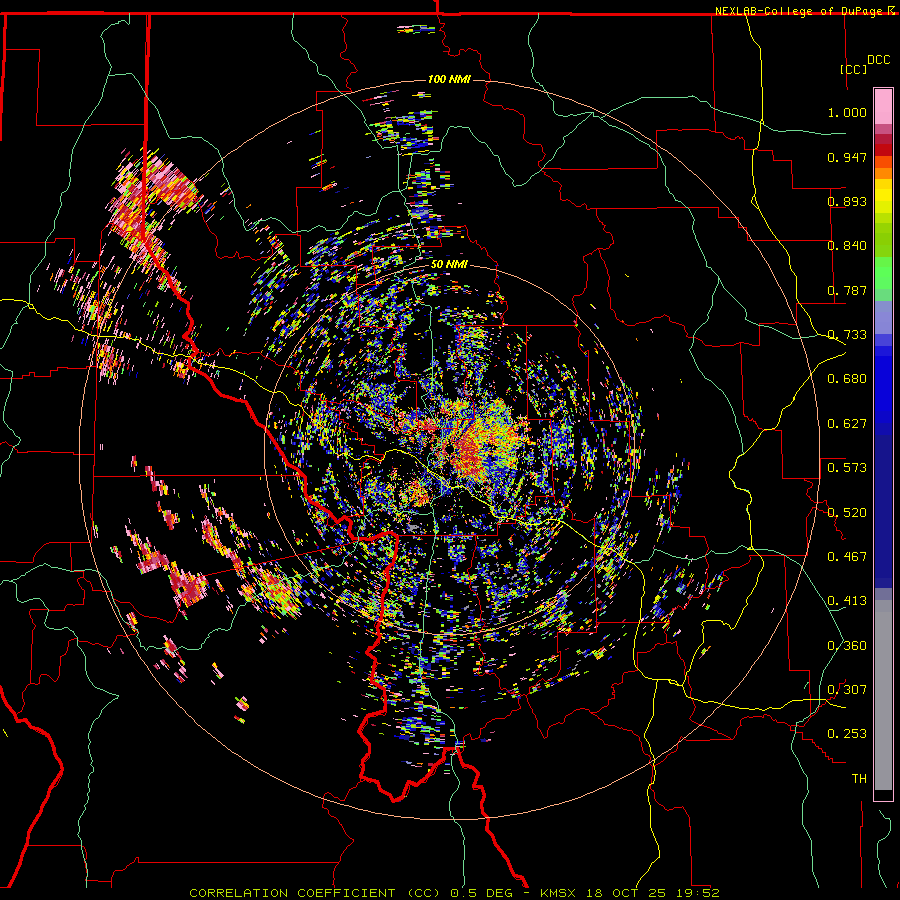
Task: Select the 0.467 legend value
Action: (847, 557)
